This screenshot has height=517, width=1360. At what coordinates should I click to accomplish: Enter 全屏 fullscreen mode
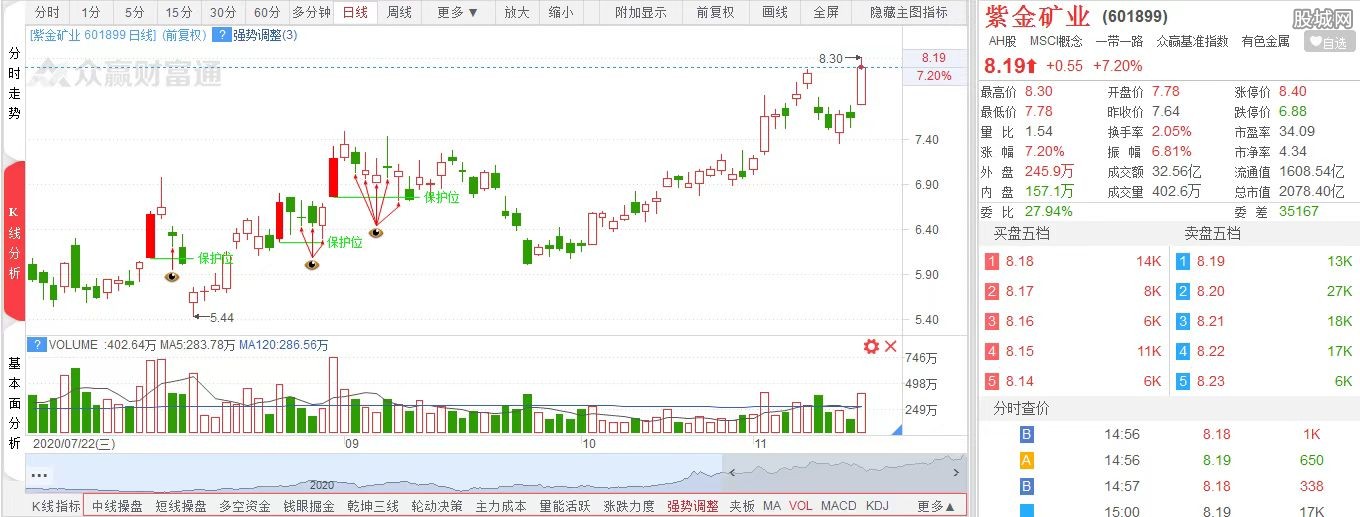click(x=826, y=13)
